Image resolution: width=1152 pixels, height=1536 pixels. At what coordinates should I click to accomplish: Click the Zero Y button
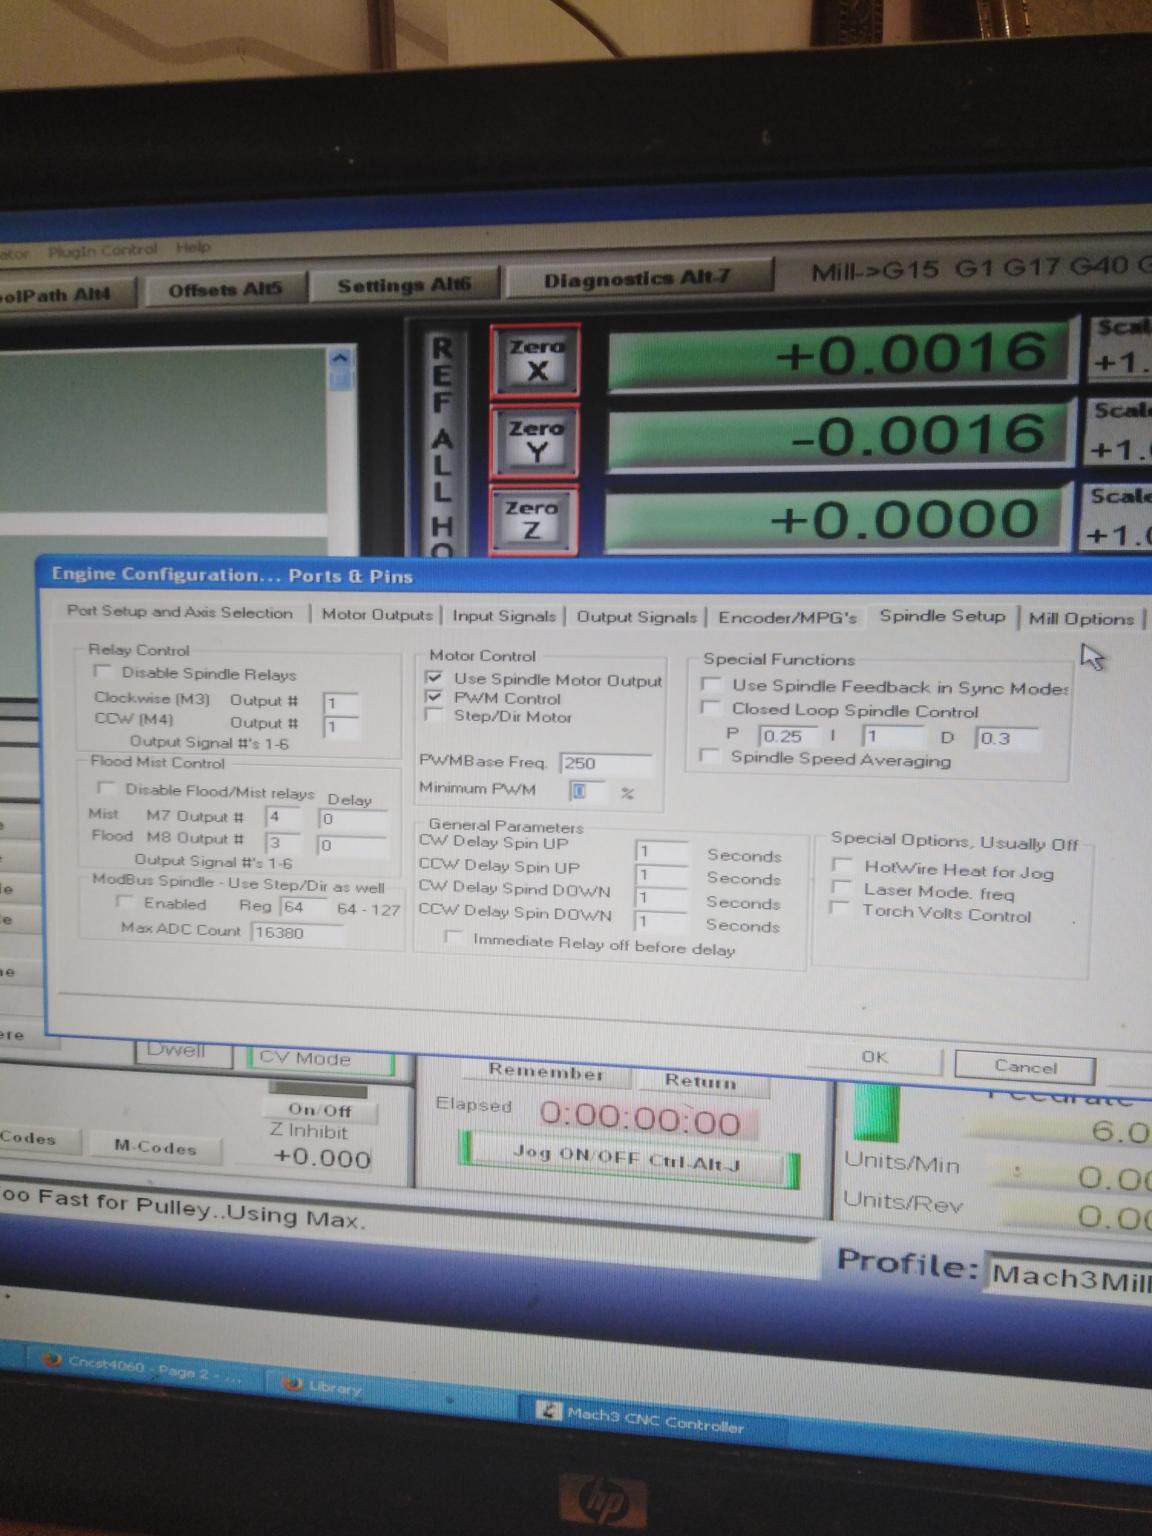coord(535,441)
